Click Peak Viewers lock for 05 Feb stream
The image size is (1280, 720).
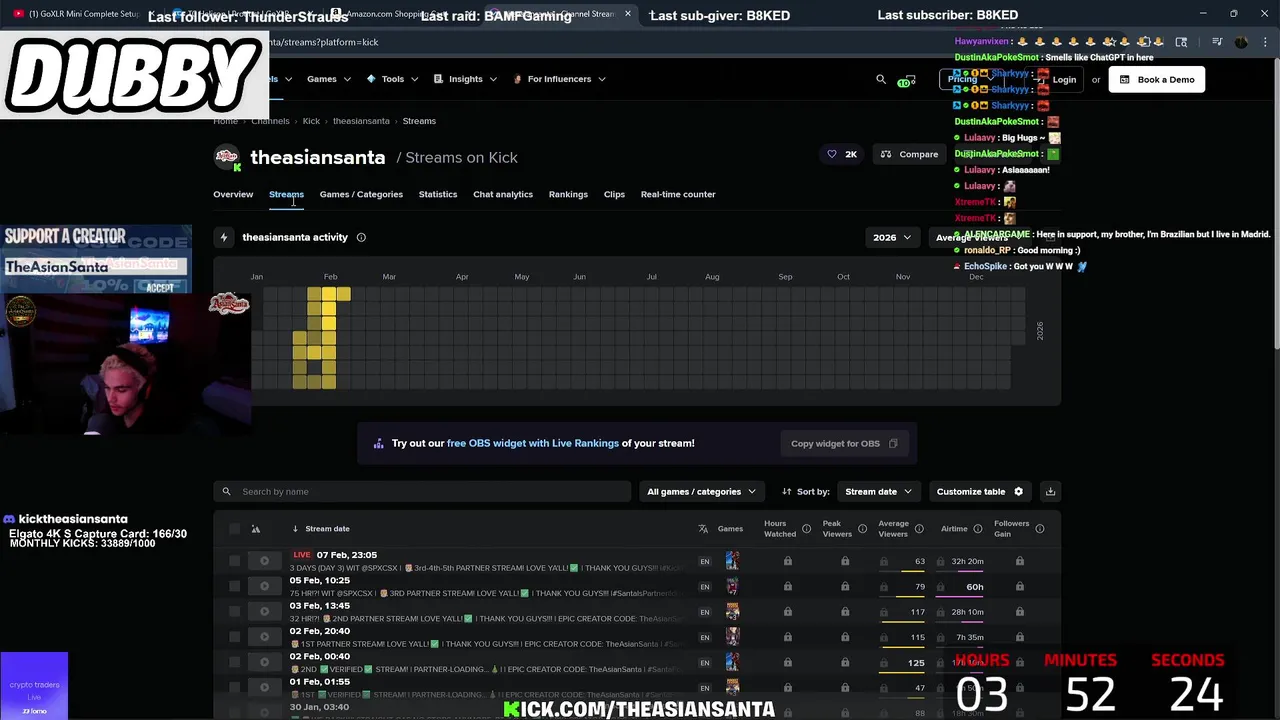point(845,586)
